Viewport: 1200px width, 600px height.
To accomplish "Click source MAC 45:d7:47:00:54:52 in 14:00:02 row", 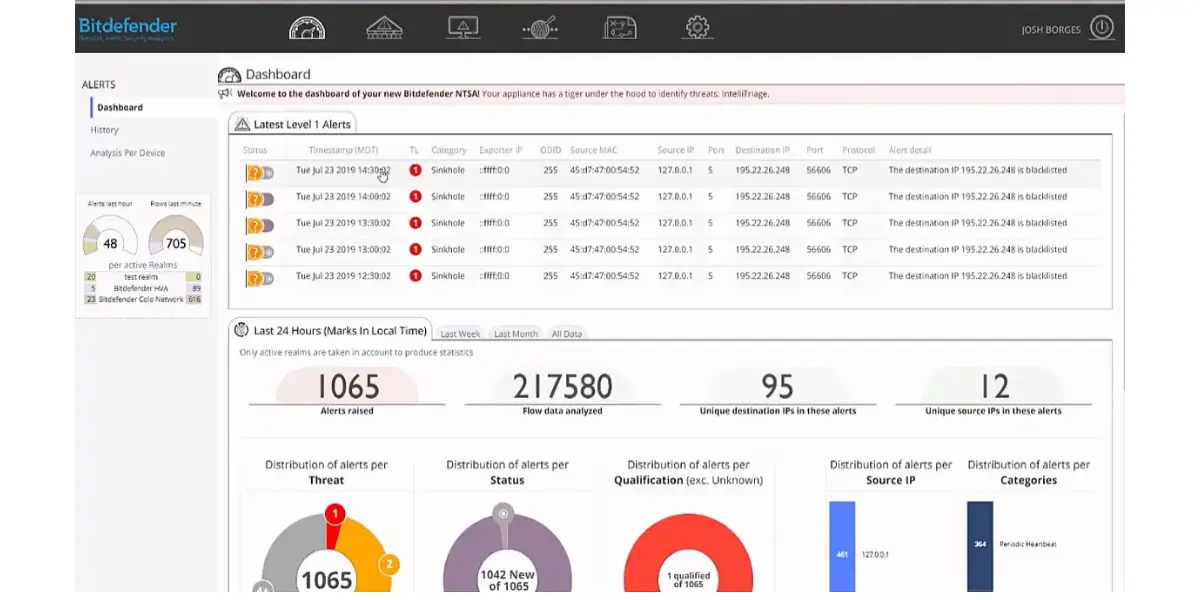I will 604,197.
